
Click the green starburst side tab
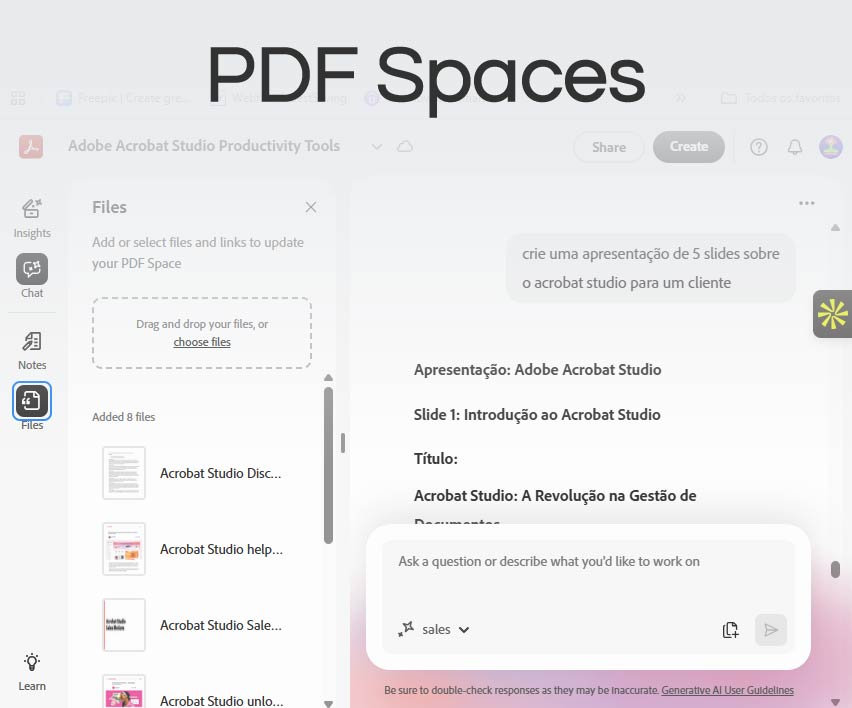coord(832,314)
